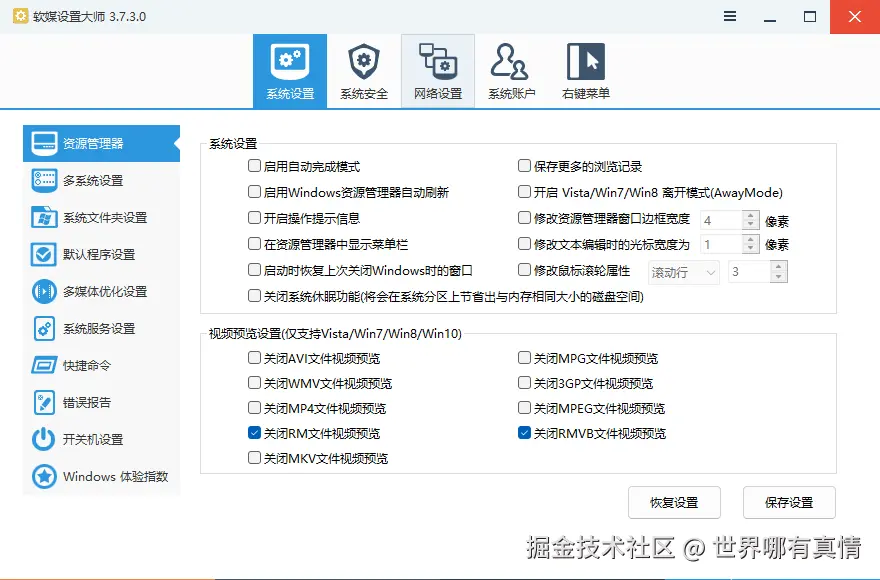Select 系统文件夹设置 in the sidebar
The width and height of the screenshot is (880, 580).
102,217
